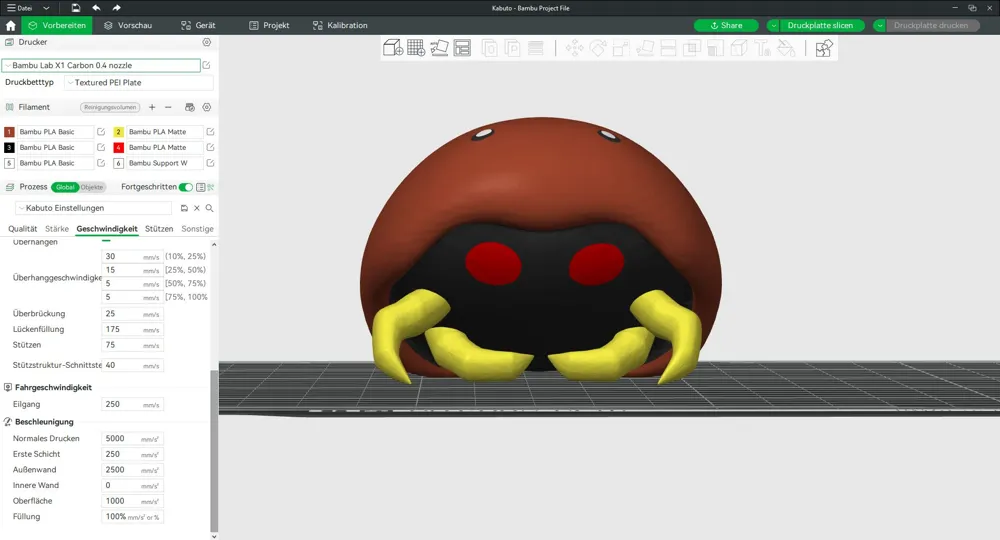Click the home icon in top bar
Image resolution: width=1000 pixels, height=540 pixels.
(x=11, y=26)
